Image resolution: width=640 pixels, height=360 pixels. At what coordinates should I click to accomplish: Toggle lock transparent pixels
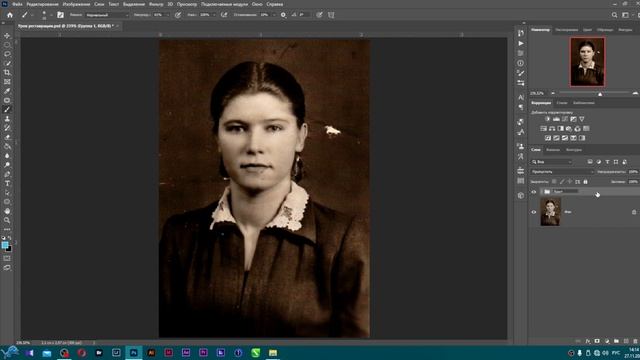pyautogui.click(x=554, y=182)
